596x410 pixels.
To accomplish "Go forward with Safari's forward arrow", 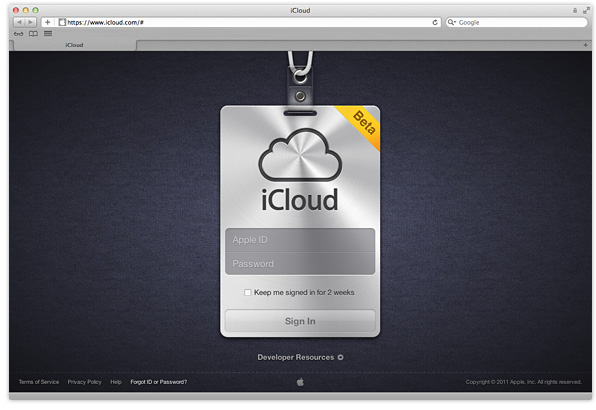I will tap(31, 22).
